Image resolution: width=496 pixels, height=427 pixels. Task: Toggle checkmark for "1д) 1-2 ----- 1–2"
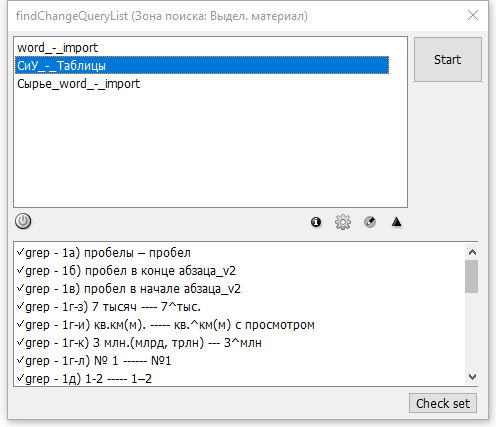pos(20,378)
